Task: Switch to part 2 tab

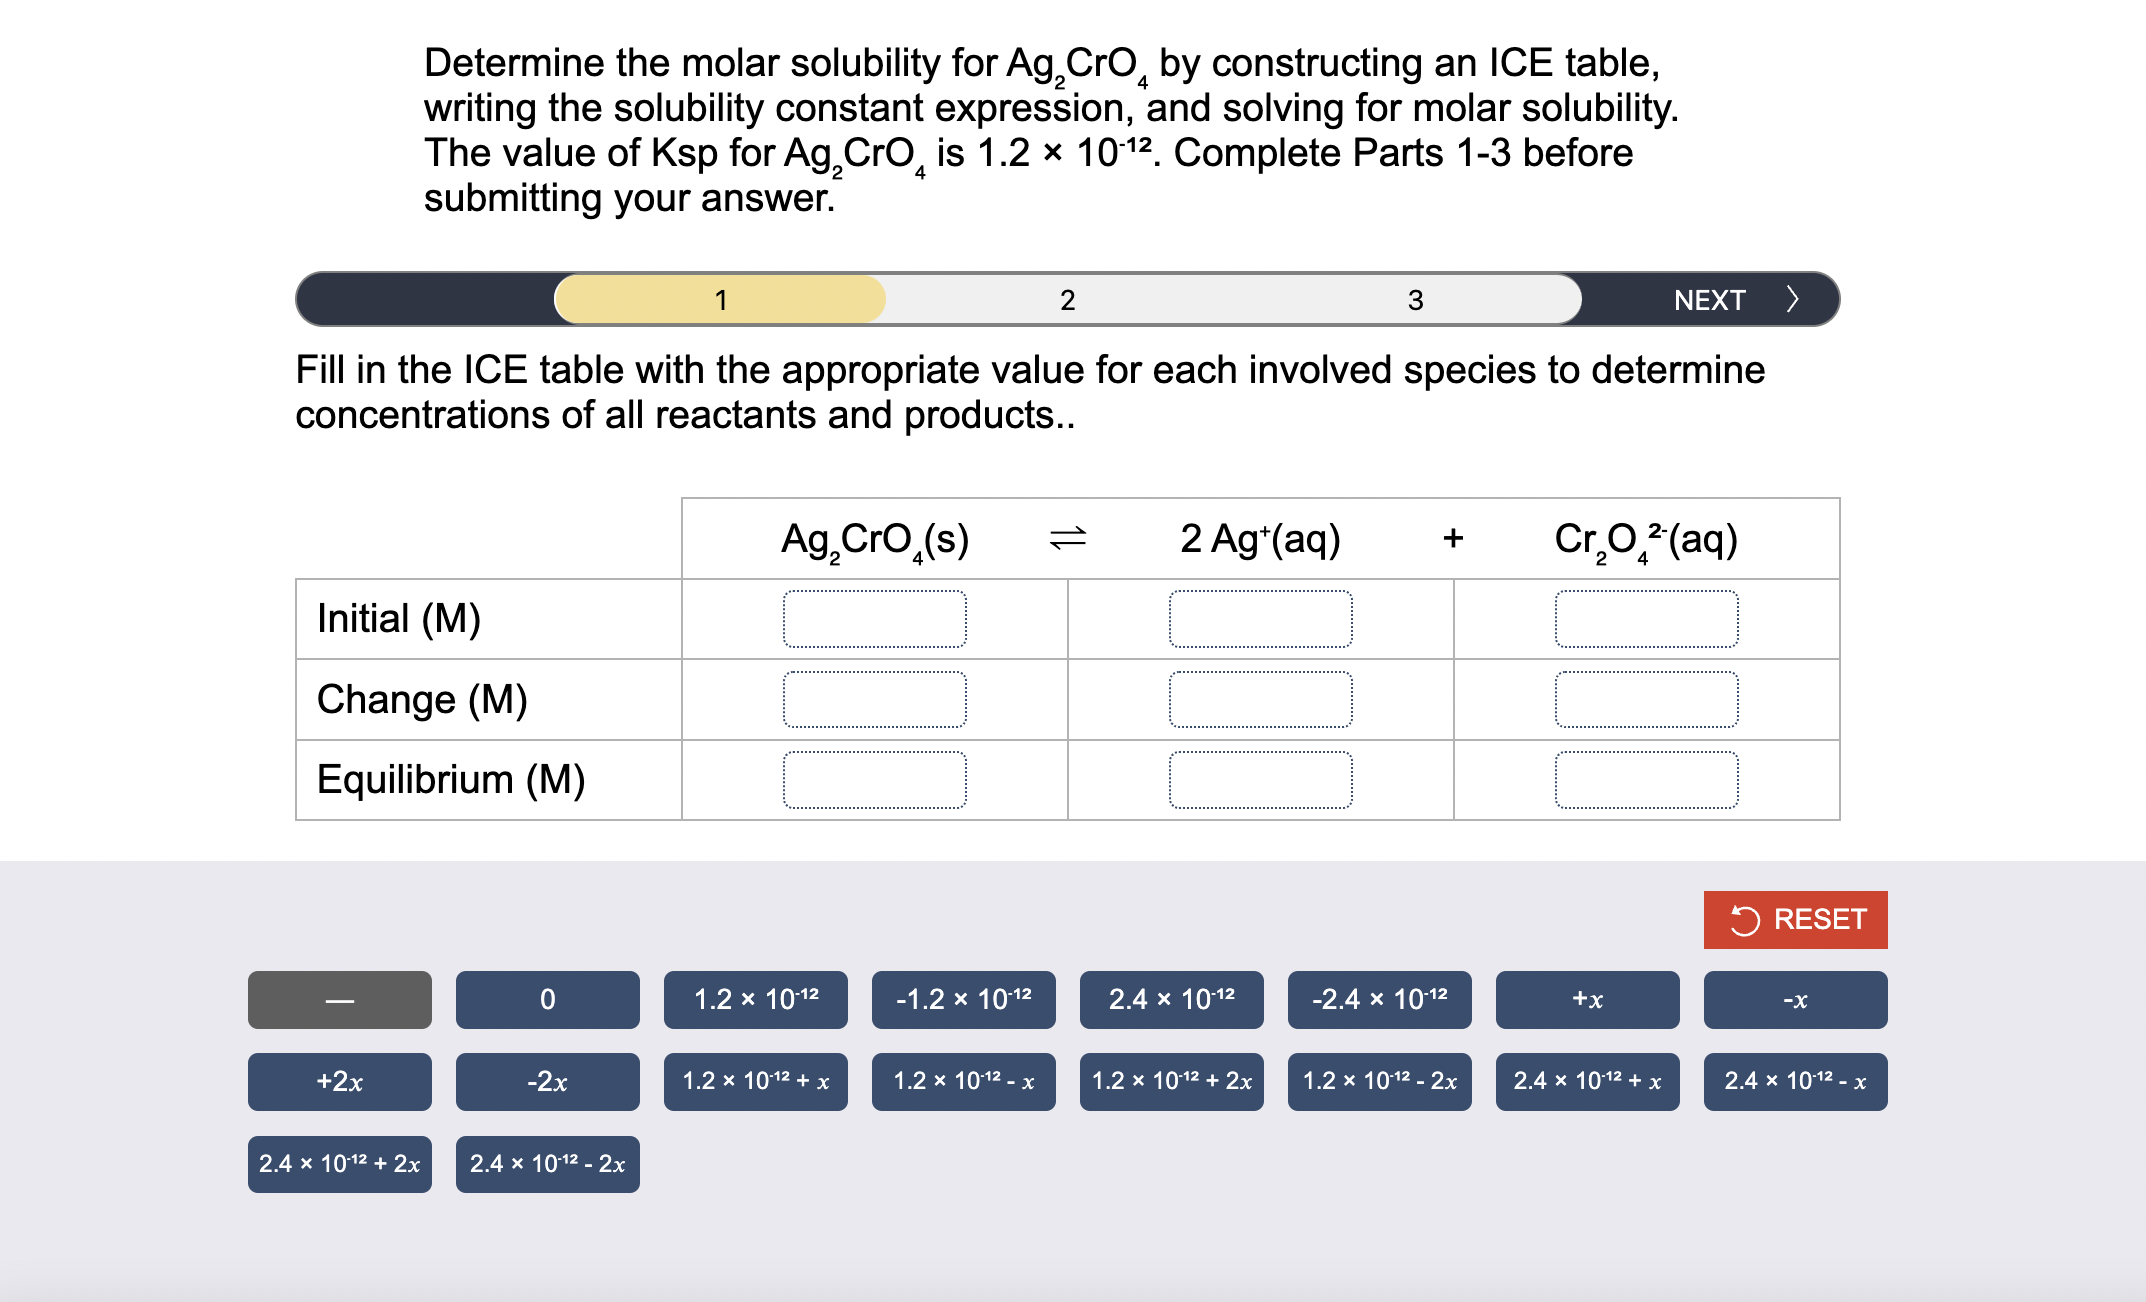Action: (1067, 300)
